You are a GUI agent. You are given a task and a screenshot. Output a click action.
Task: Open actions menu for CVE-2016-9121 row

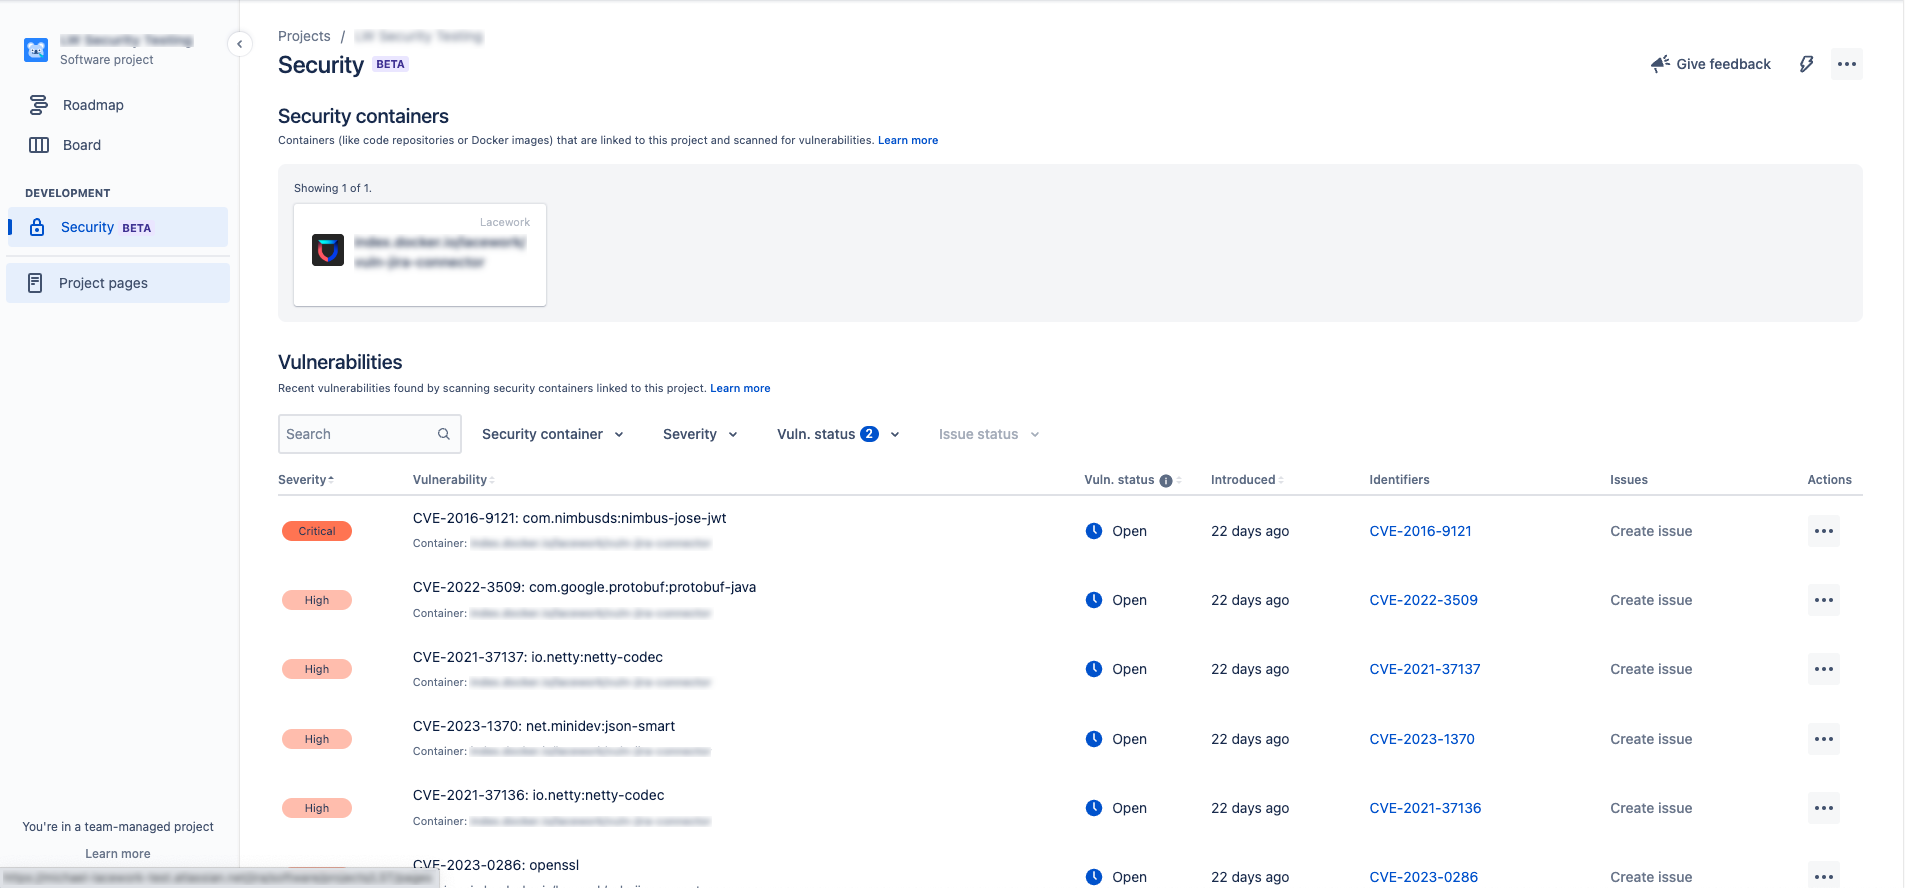(1824, 531)
